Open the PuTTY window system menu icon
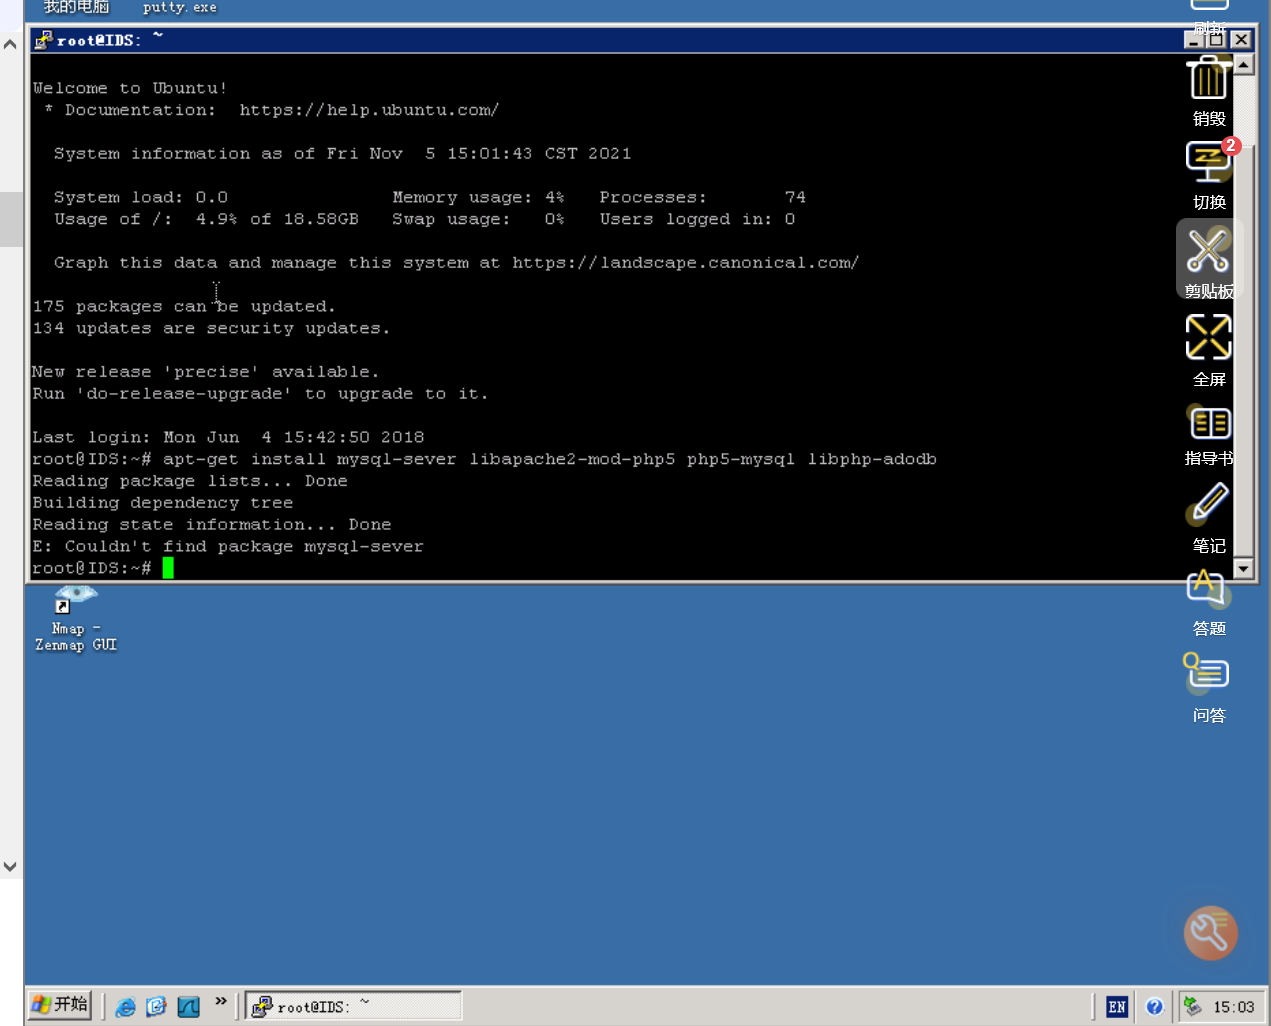 click(43, 41)
